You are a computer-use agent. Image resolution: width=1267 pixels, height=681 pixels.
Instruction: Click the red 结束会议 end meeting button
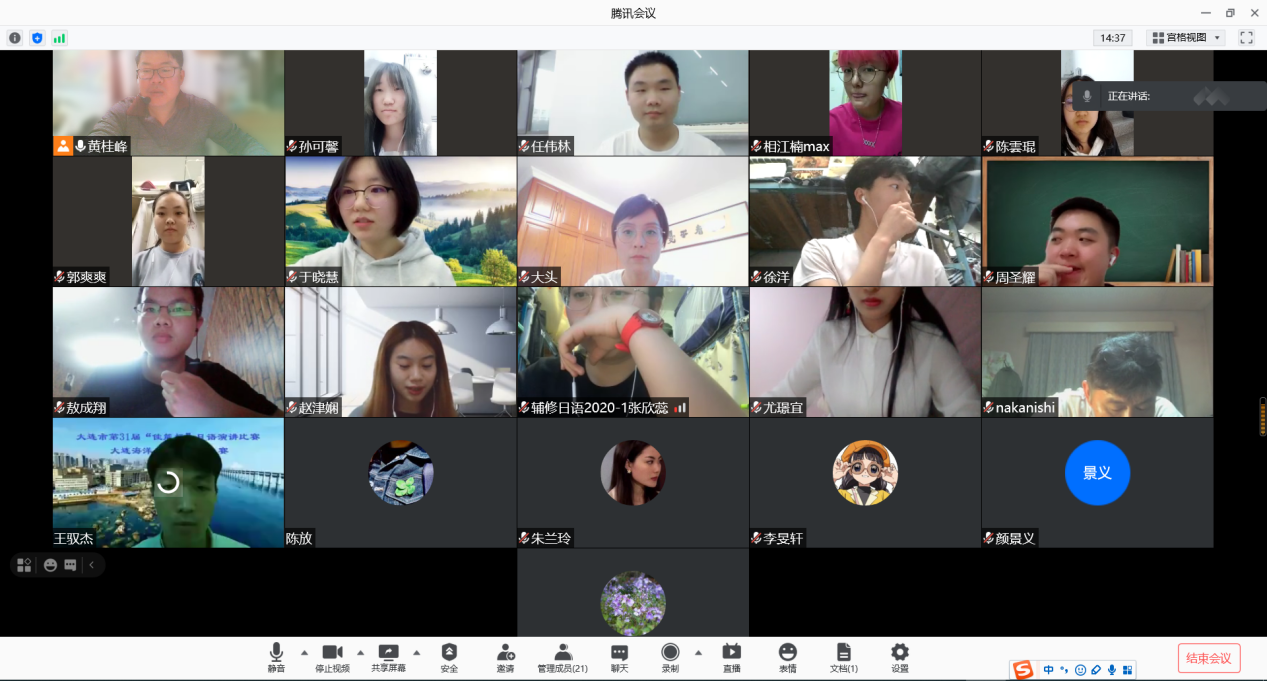[1209, 658]
